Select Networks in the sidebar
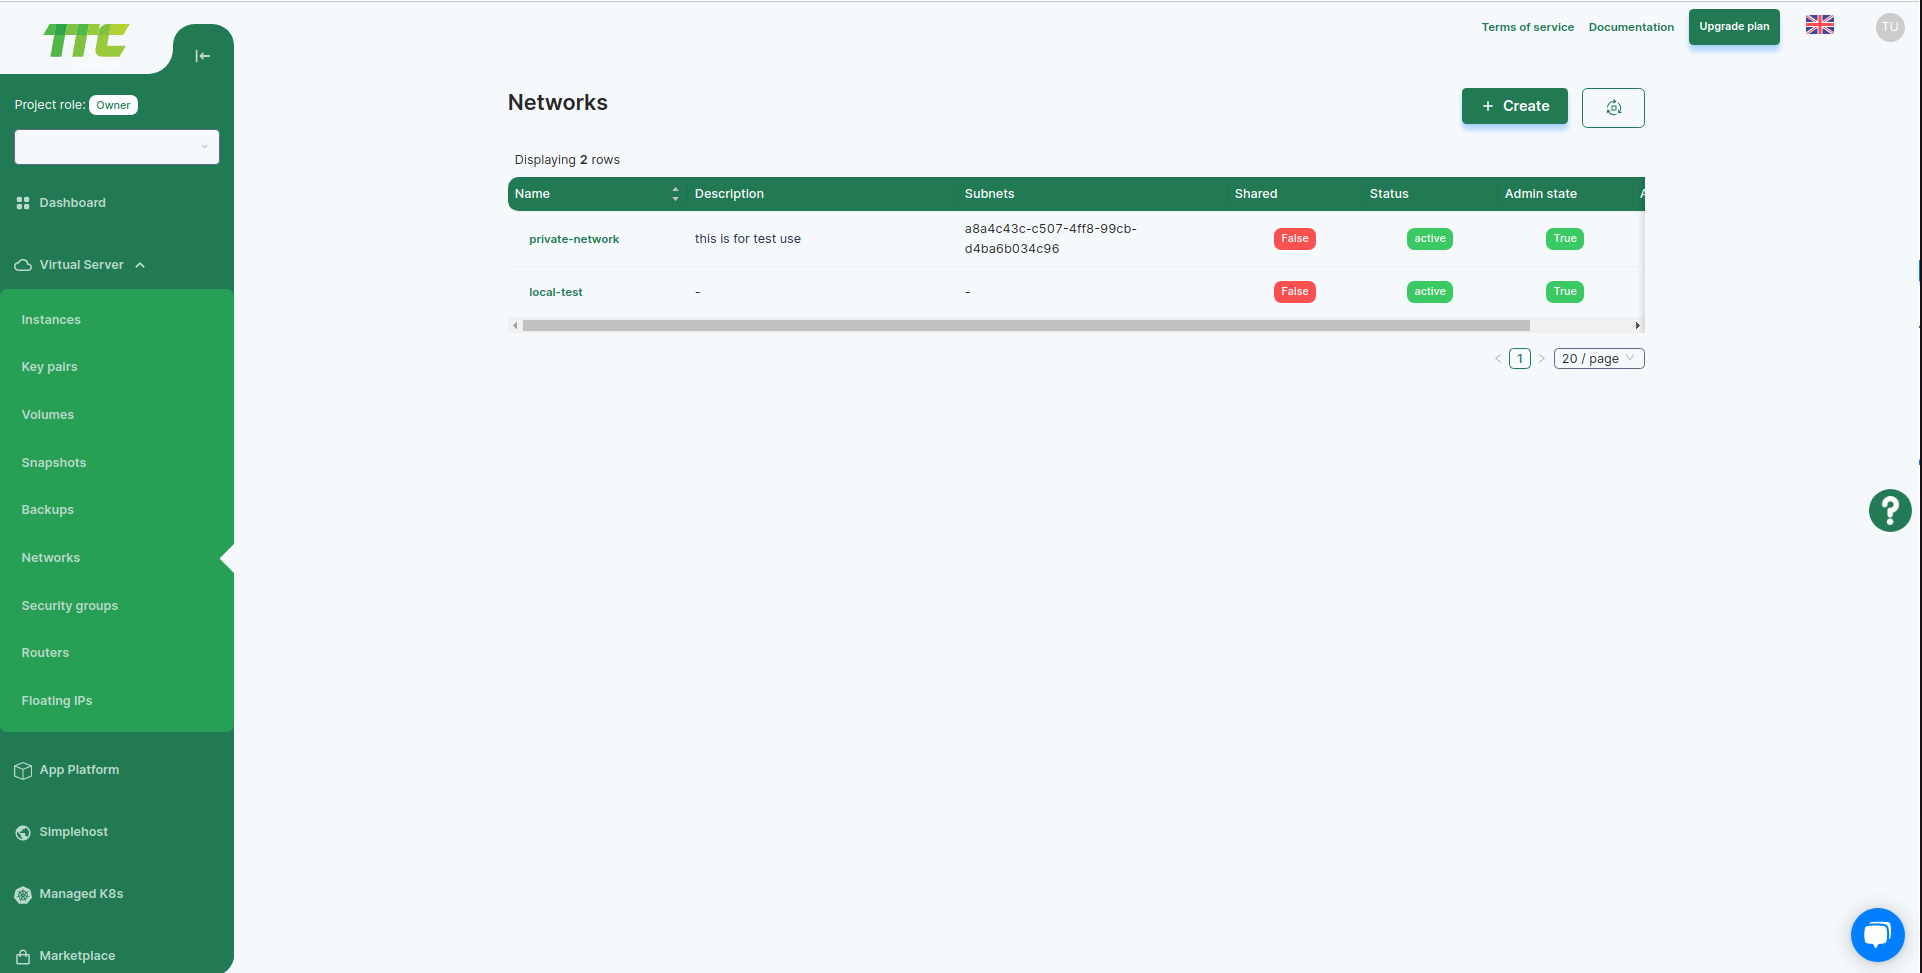The width and height of the screenshot is (1922, 973). coord(51,558)
